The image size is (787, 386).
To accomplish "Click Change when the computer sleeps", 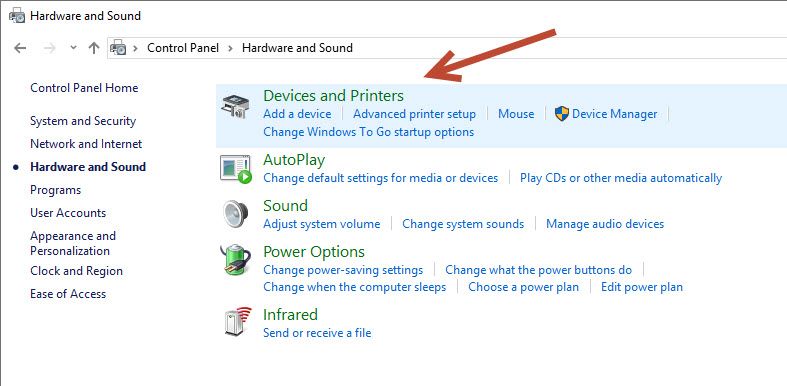I will (x=354, y=287).
